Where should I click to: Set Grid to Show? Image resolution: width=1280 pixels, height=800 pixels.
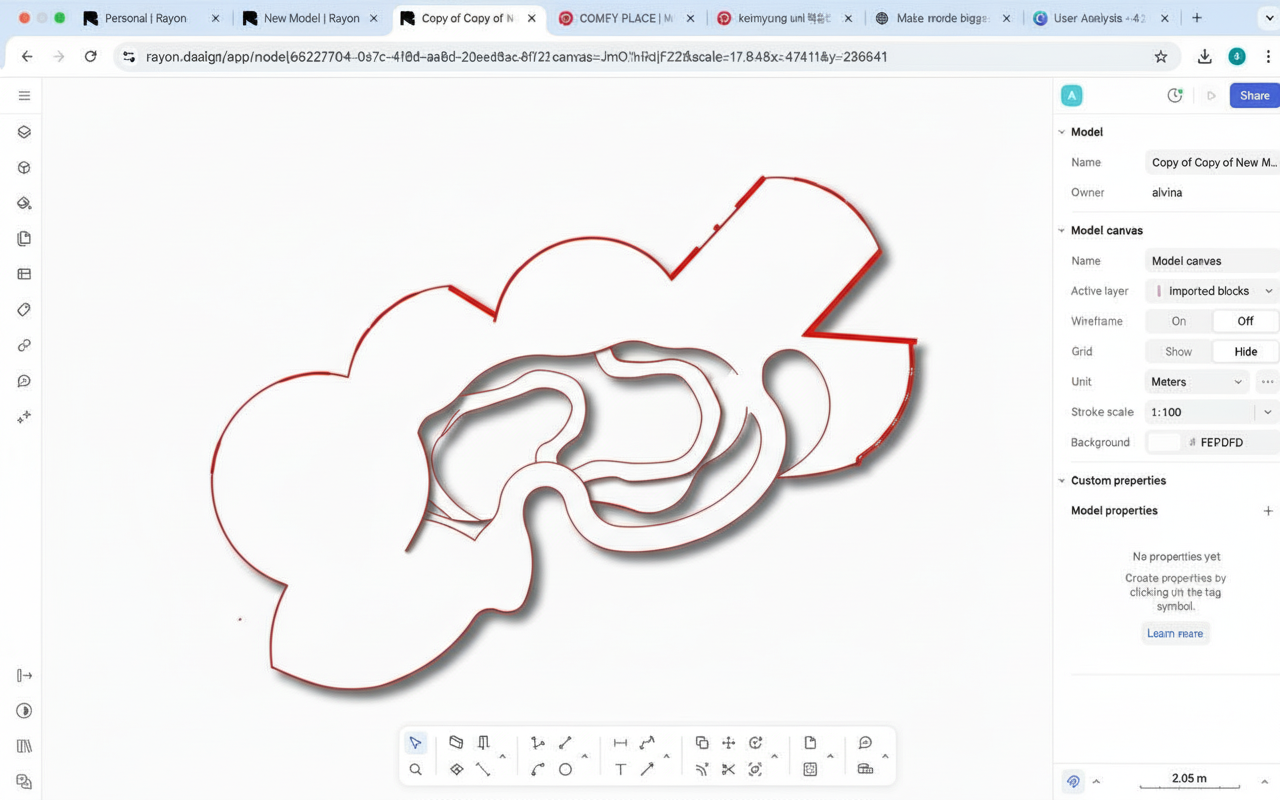pyautogui.click(x=1178, y=352)
